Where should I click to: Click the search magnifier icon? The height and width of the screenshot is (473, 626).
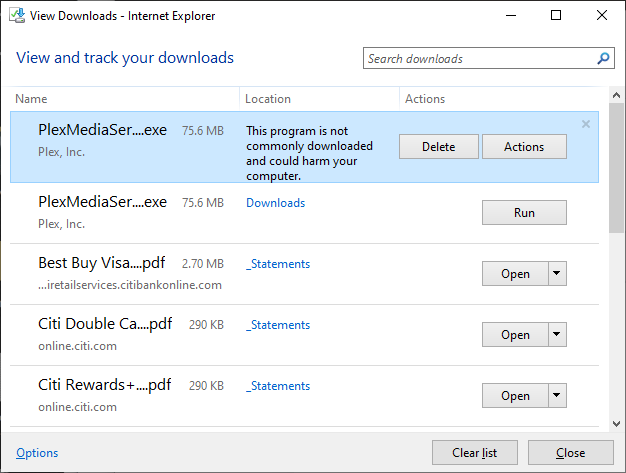(x=604, y=59)
